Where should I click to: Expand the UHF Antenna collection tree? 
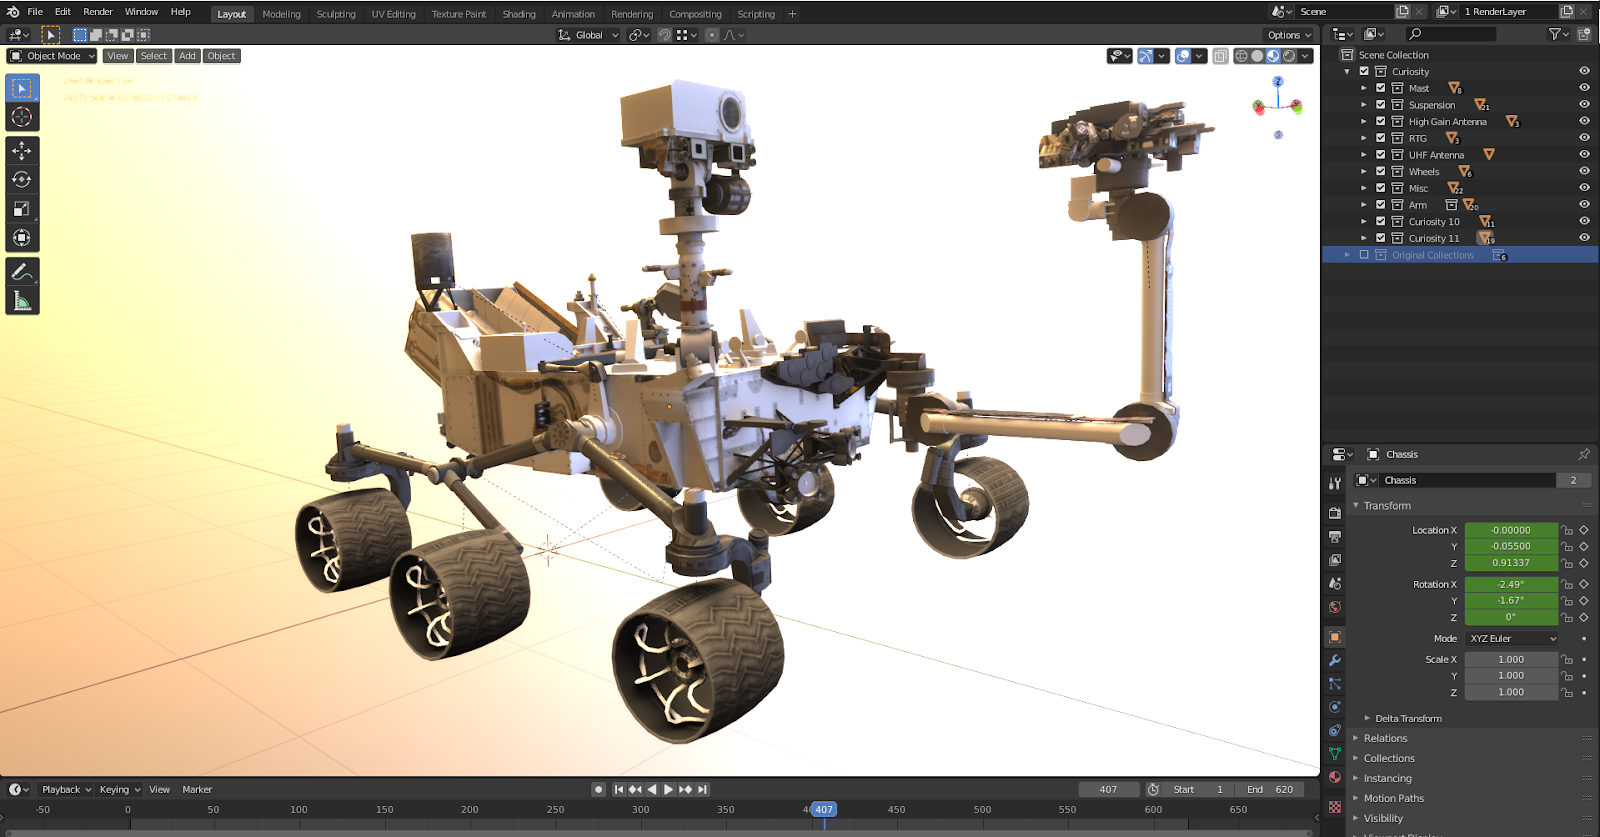coord(1363,155)
